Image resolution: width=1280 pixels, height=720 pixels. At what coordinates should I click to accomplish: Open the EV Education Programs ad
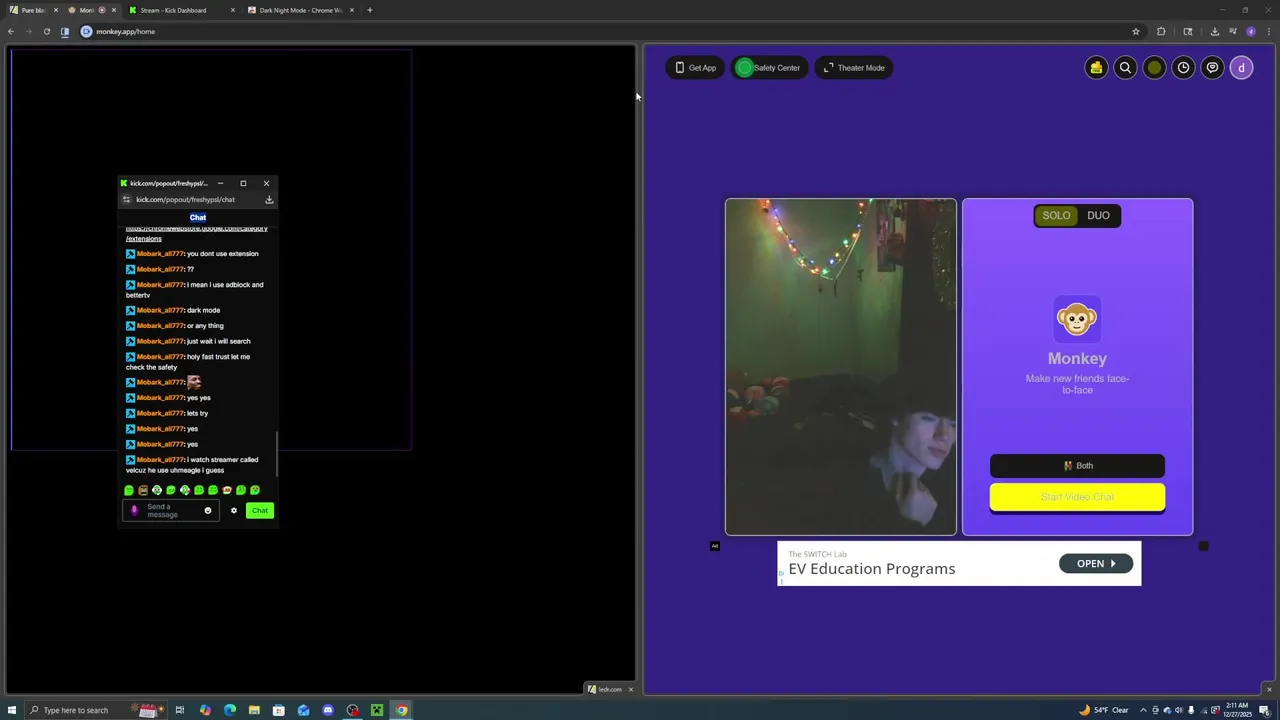[959, 563]
